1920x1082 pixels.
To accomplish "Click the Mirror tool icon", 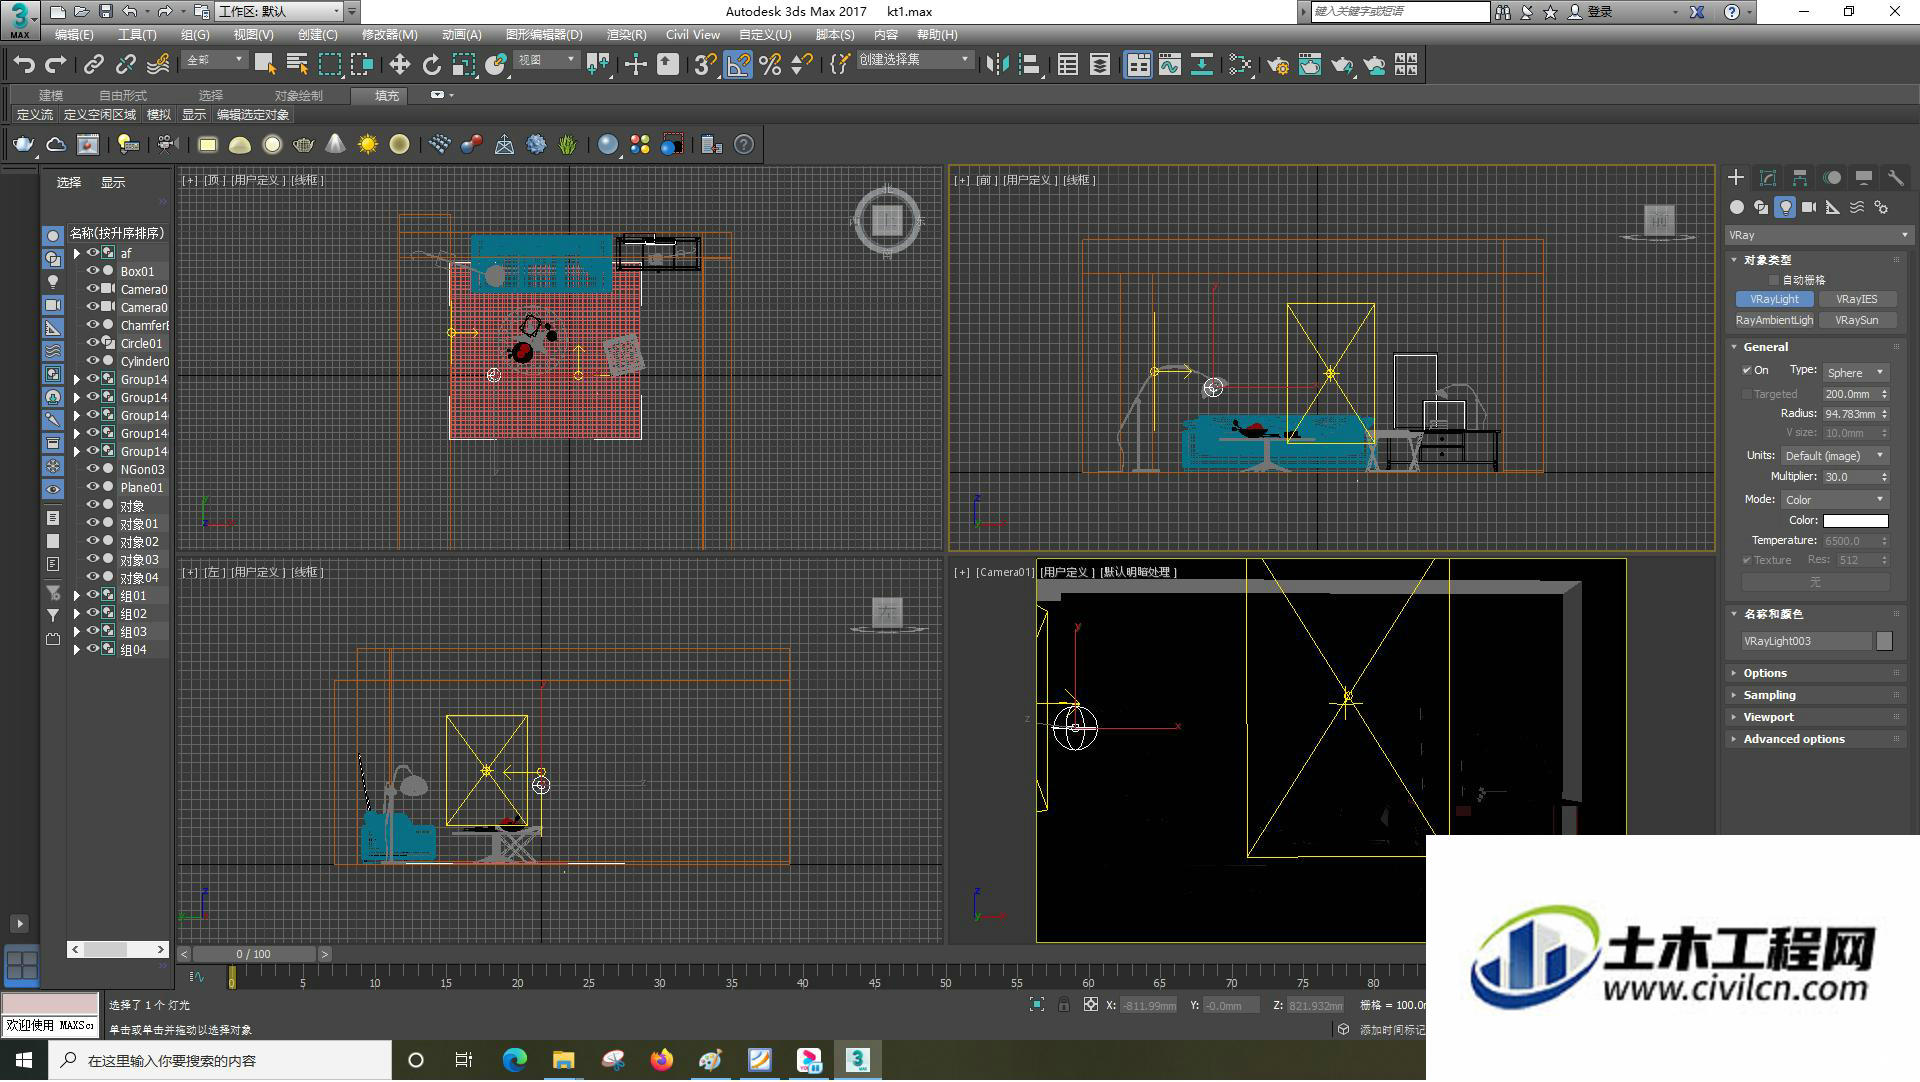I will tap(997, 65).
